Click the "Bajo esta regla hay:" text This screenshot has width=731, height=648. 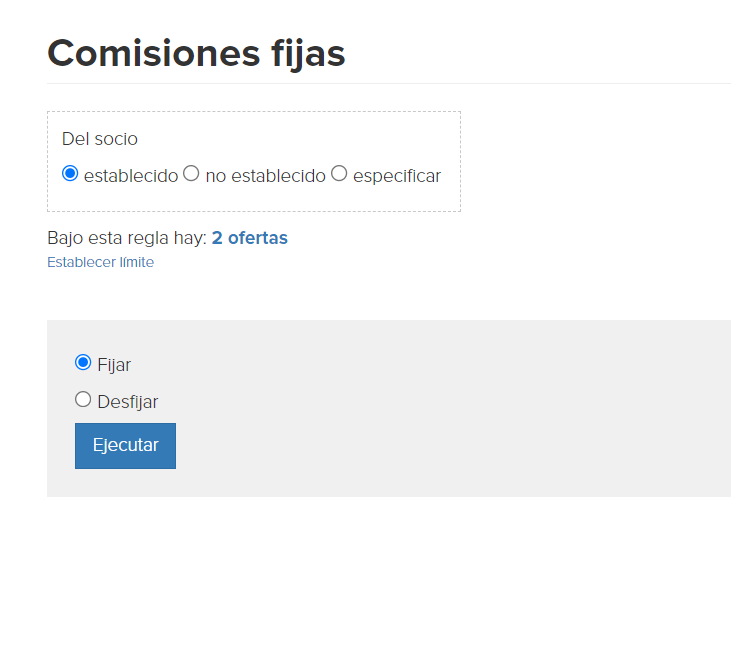click(127, 238)
